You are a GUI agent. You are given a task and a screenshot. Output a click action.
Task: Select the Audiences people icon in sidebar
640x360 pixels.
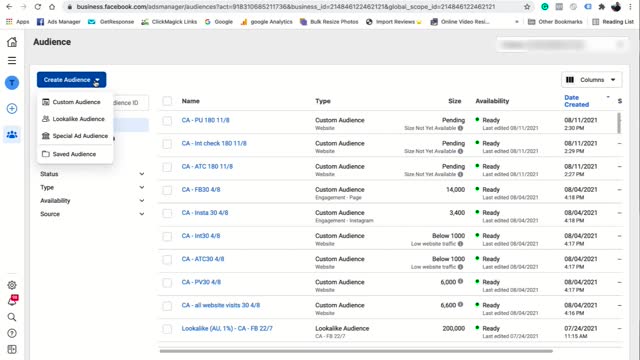12,134
